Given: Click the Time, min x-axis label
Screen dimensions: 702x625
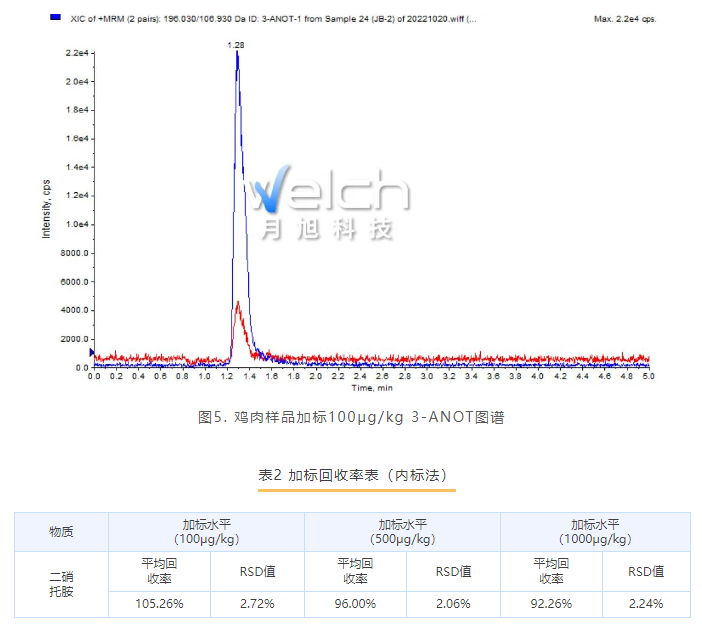Looking at the screenshot, I should 370,388.
